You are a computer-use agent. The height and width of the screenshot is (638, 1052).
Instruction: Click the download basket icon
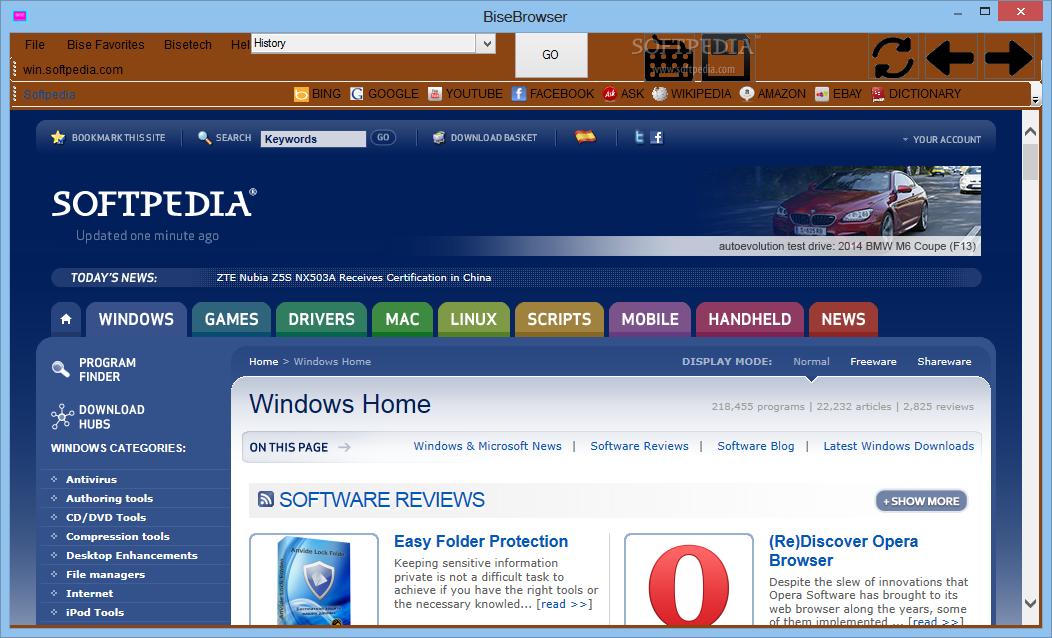(x=439, y=138)
